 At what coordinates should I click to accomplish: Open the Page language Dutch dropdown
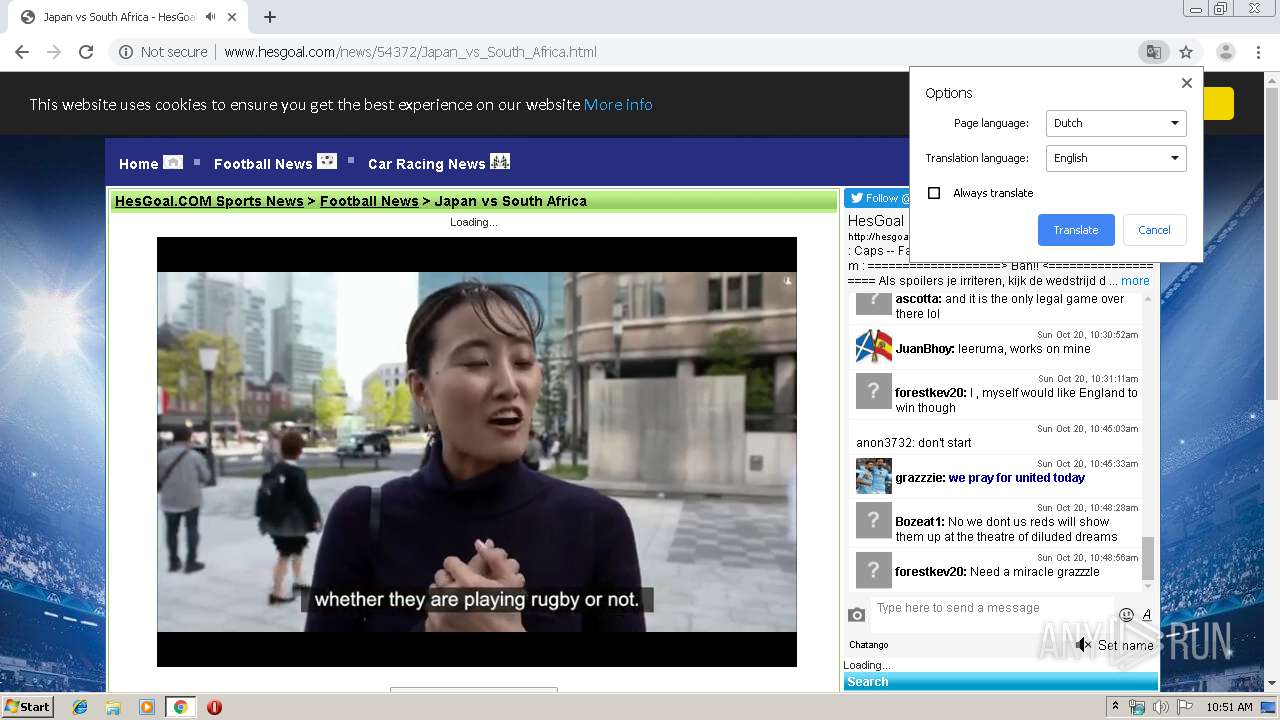pos(1116,123)
